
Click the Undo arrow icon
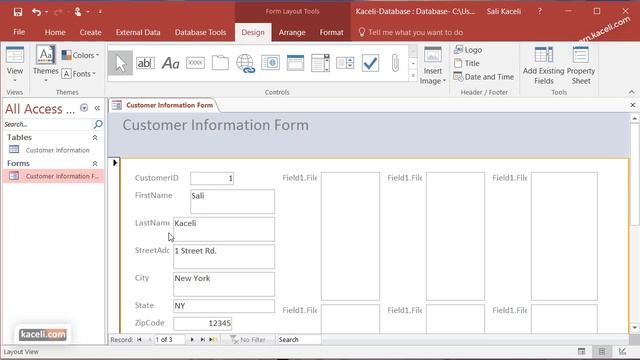[36, 12]
